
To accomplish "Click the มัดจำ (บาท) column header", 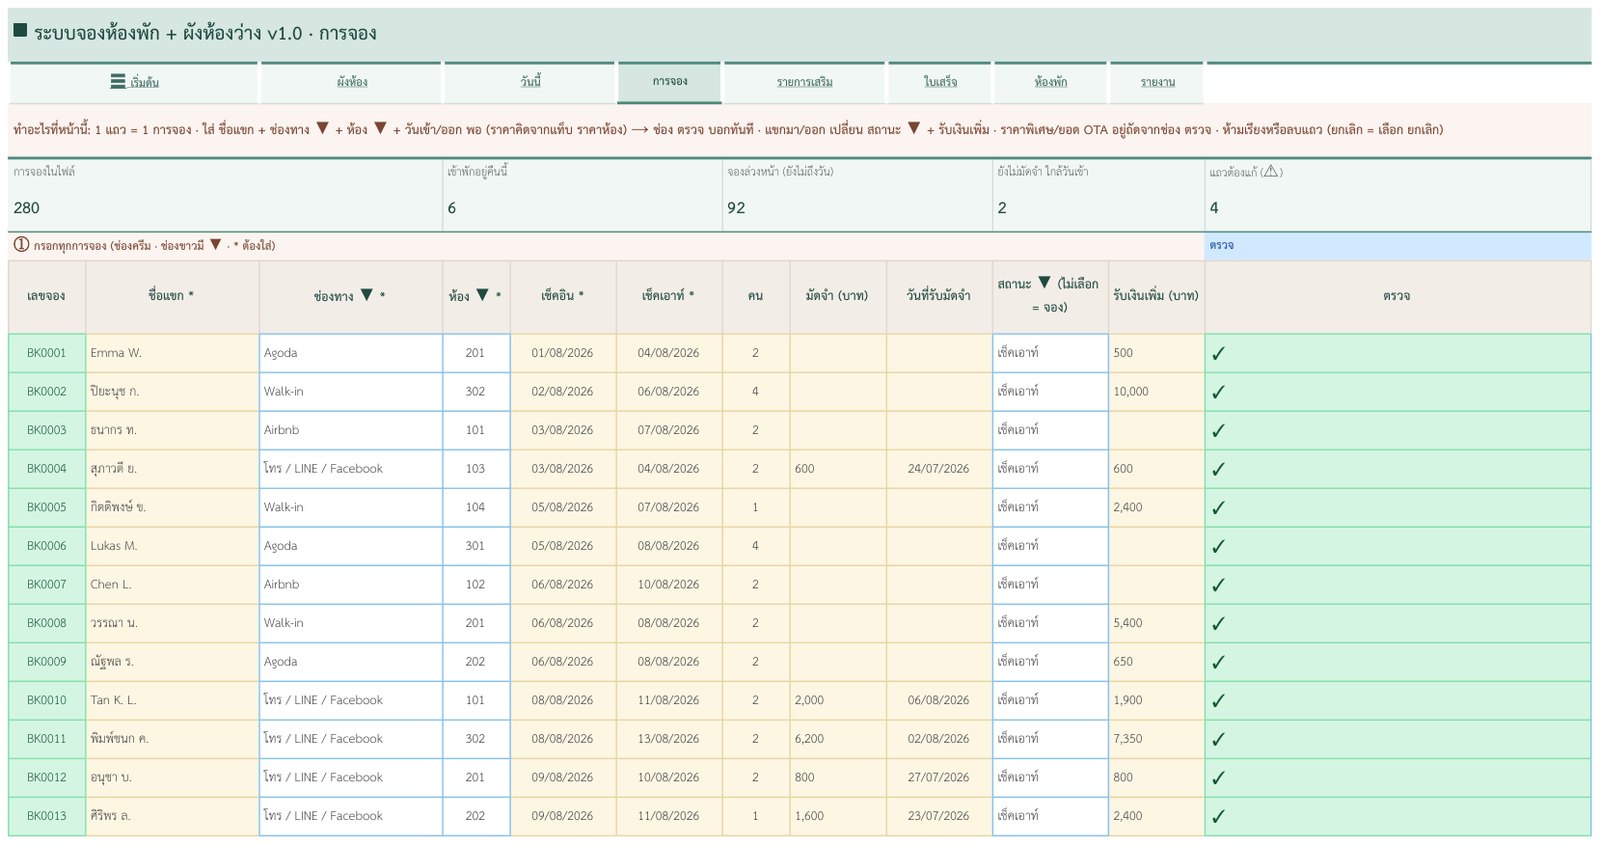I will tap(838, 296).
